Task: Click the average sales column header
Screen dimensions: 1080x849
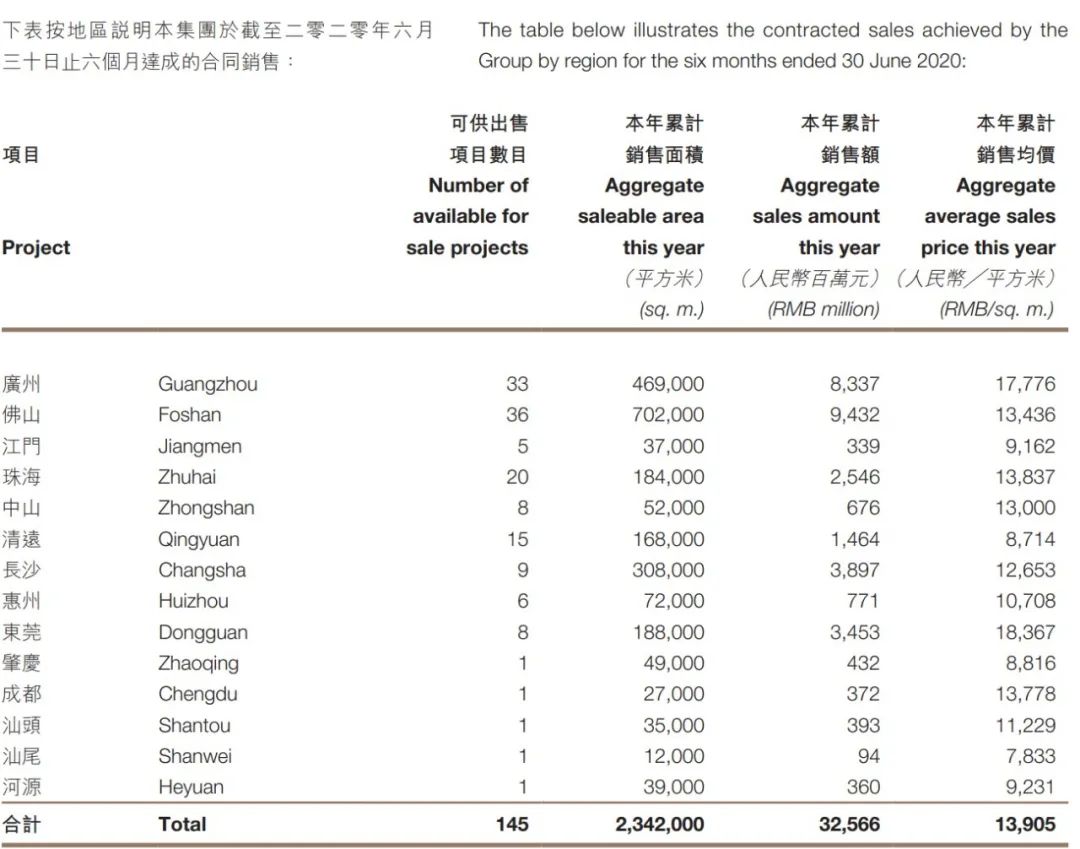Action: (x=989, y=216)
